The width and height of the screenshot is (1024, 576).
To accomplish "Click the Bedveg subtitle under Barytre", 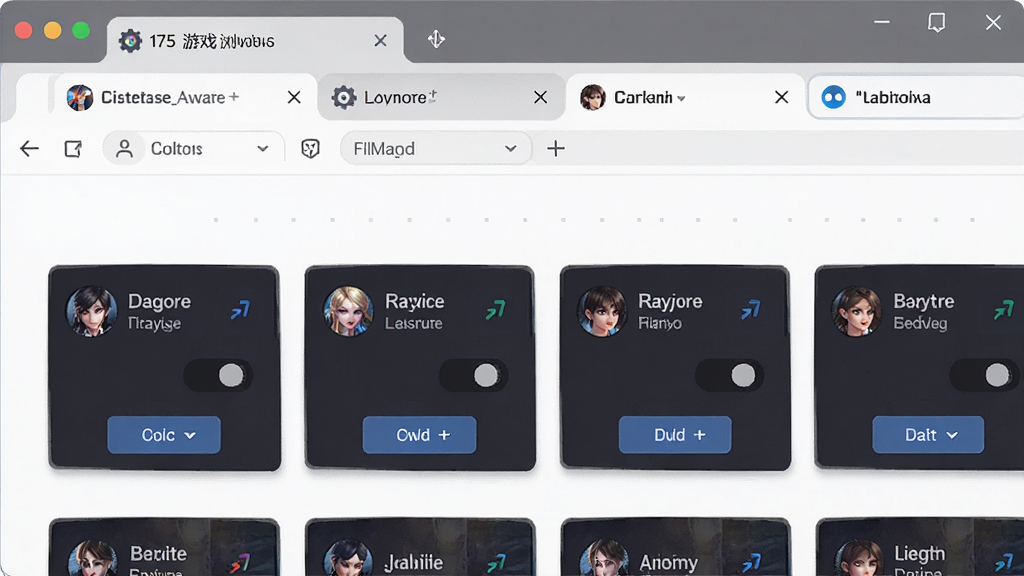I will point(920,323).
